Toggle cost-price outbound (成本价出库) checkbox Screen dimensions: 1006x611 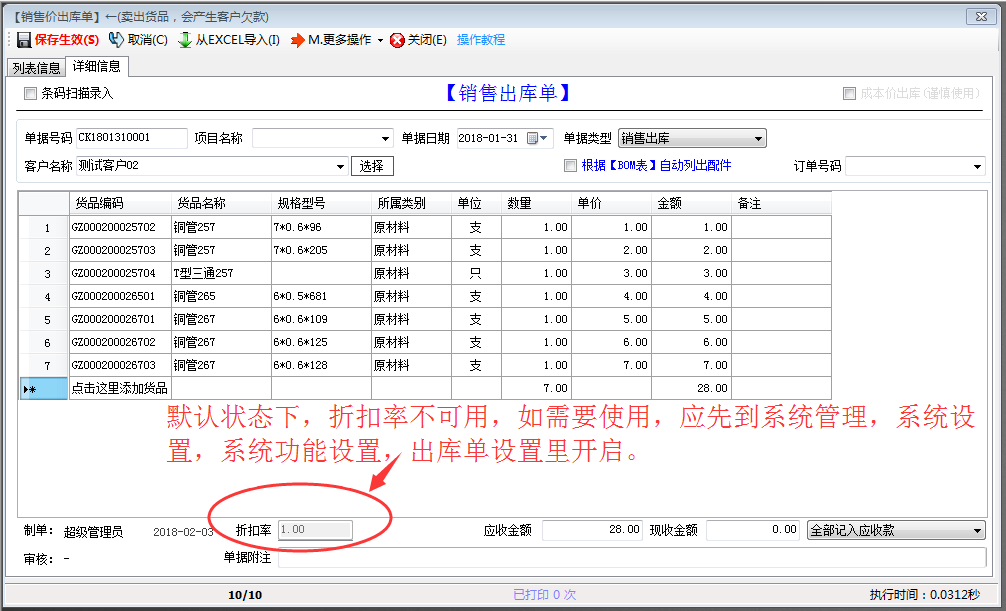849,93
